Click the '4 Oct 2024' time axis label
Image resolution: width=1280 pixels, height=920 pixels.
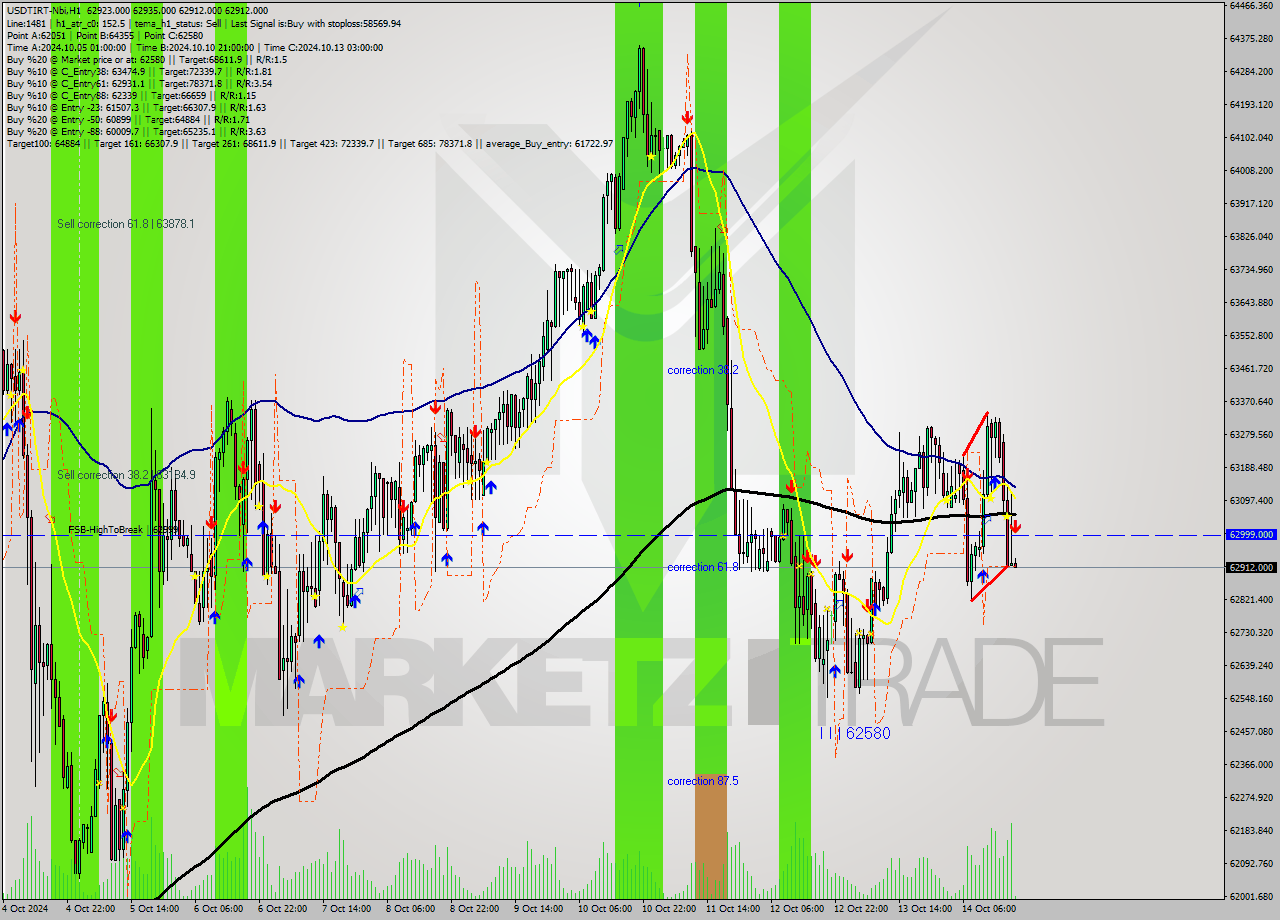[x=25, y=909]
